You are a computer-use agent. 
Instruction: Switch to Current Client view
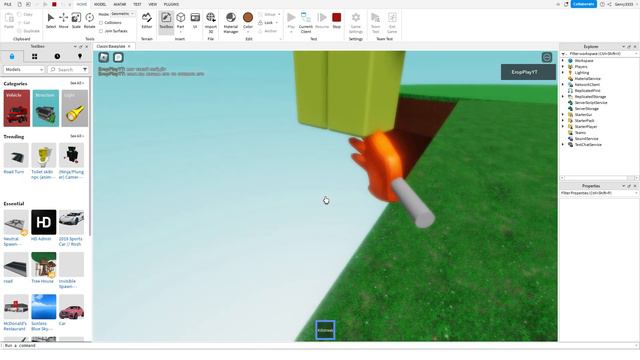pos(306,22)
